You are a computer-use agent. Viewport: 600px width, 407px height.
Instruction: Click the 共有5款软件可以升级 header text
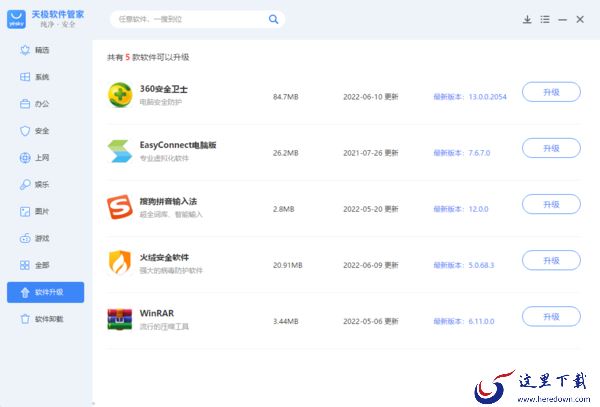click(x=148, y=57)
